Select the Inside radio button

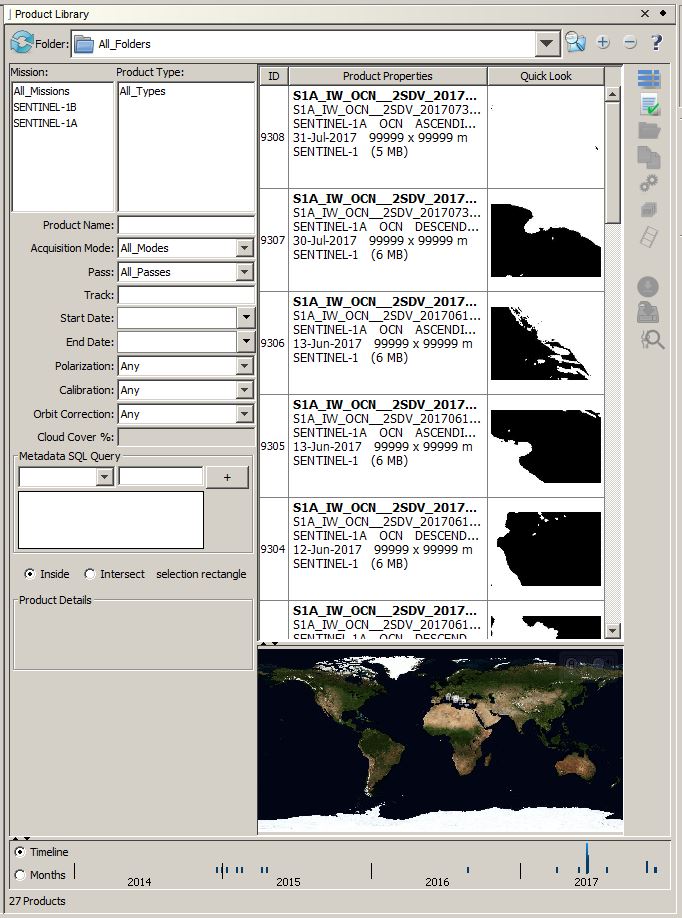[29, 574]
